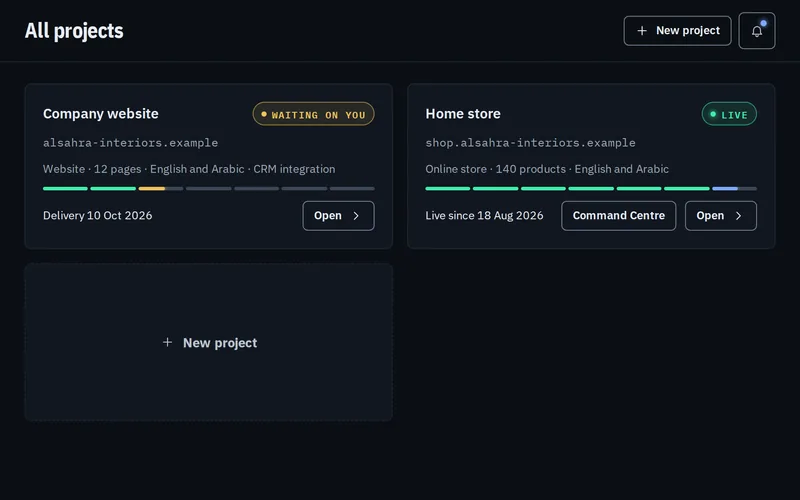800x500 pixels.
Task: Open the Company website project
Action: (x=338, y=215)
